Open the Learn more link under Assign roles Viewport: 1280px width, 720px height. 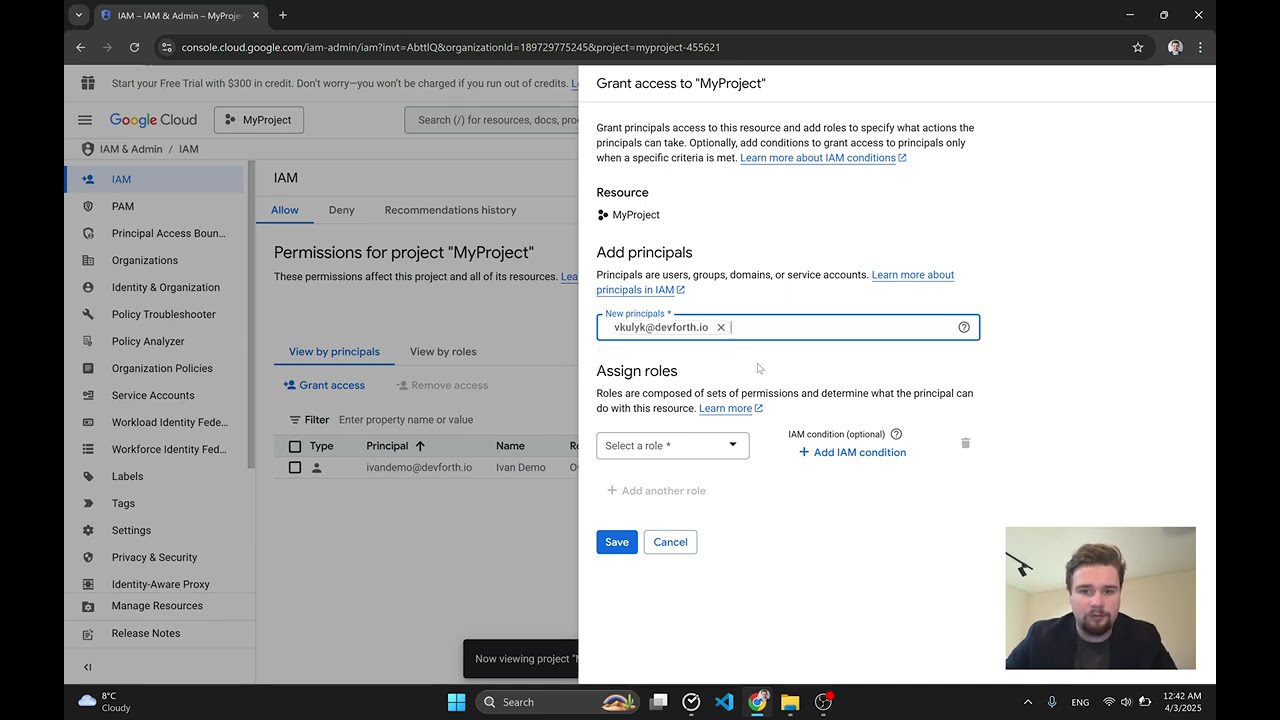731,408
